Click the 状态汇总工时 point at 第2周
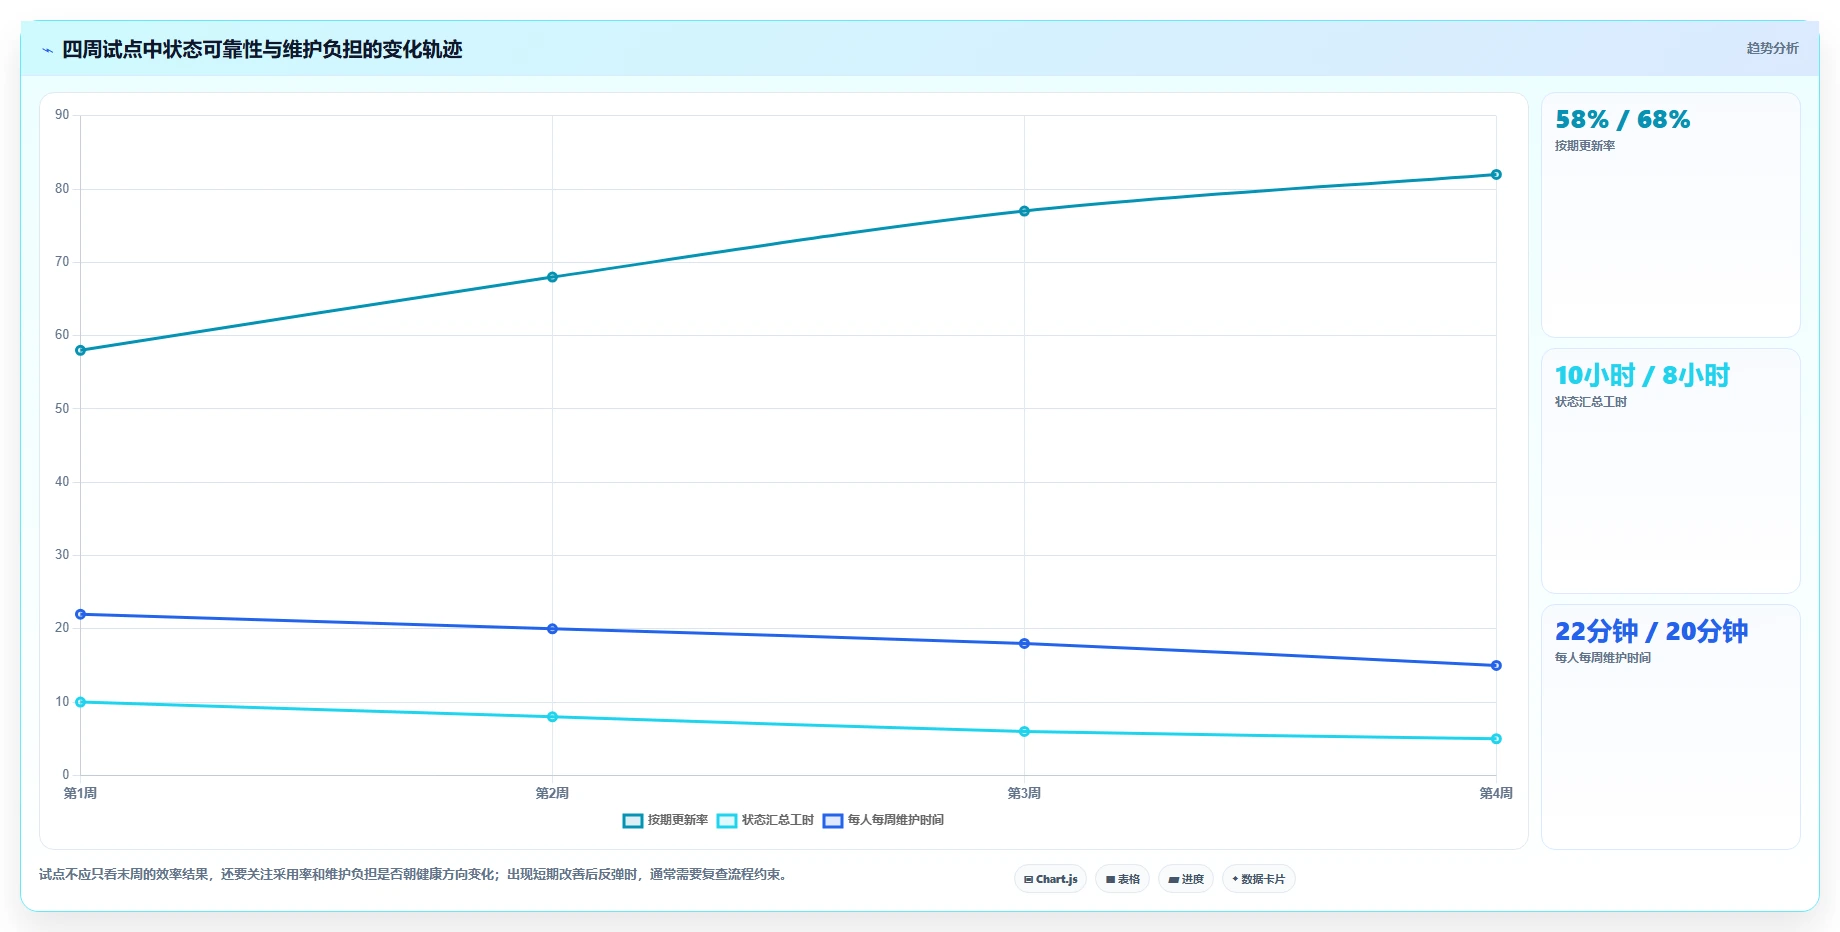The height and width of the screenshot is (932, 1840). pyautogui.click(x=552, y=717)
